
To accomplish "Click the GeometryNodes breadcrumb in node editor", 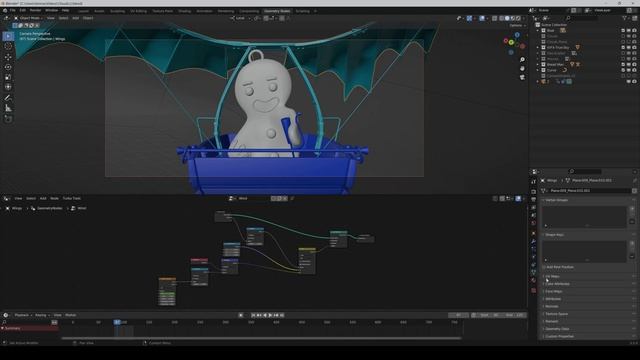I will tap(50, 208).
